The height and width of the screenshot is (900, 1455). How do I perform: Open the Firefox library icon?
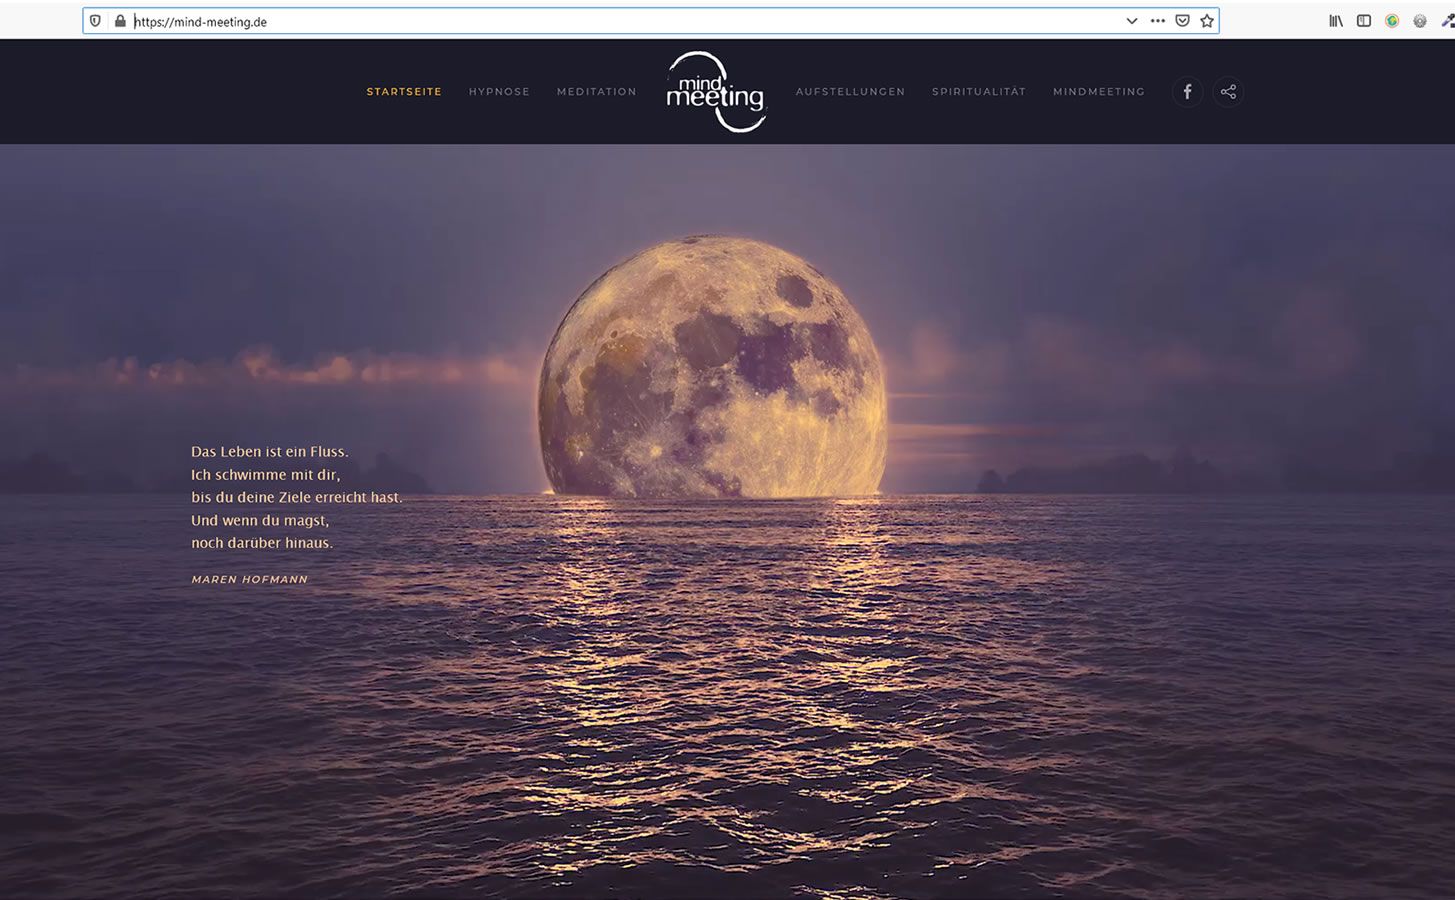pyautogui.click(x=1336, y=21)
